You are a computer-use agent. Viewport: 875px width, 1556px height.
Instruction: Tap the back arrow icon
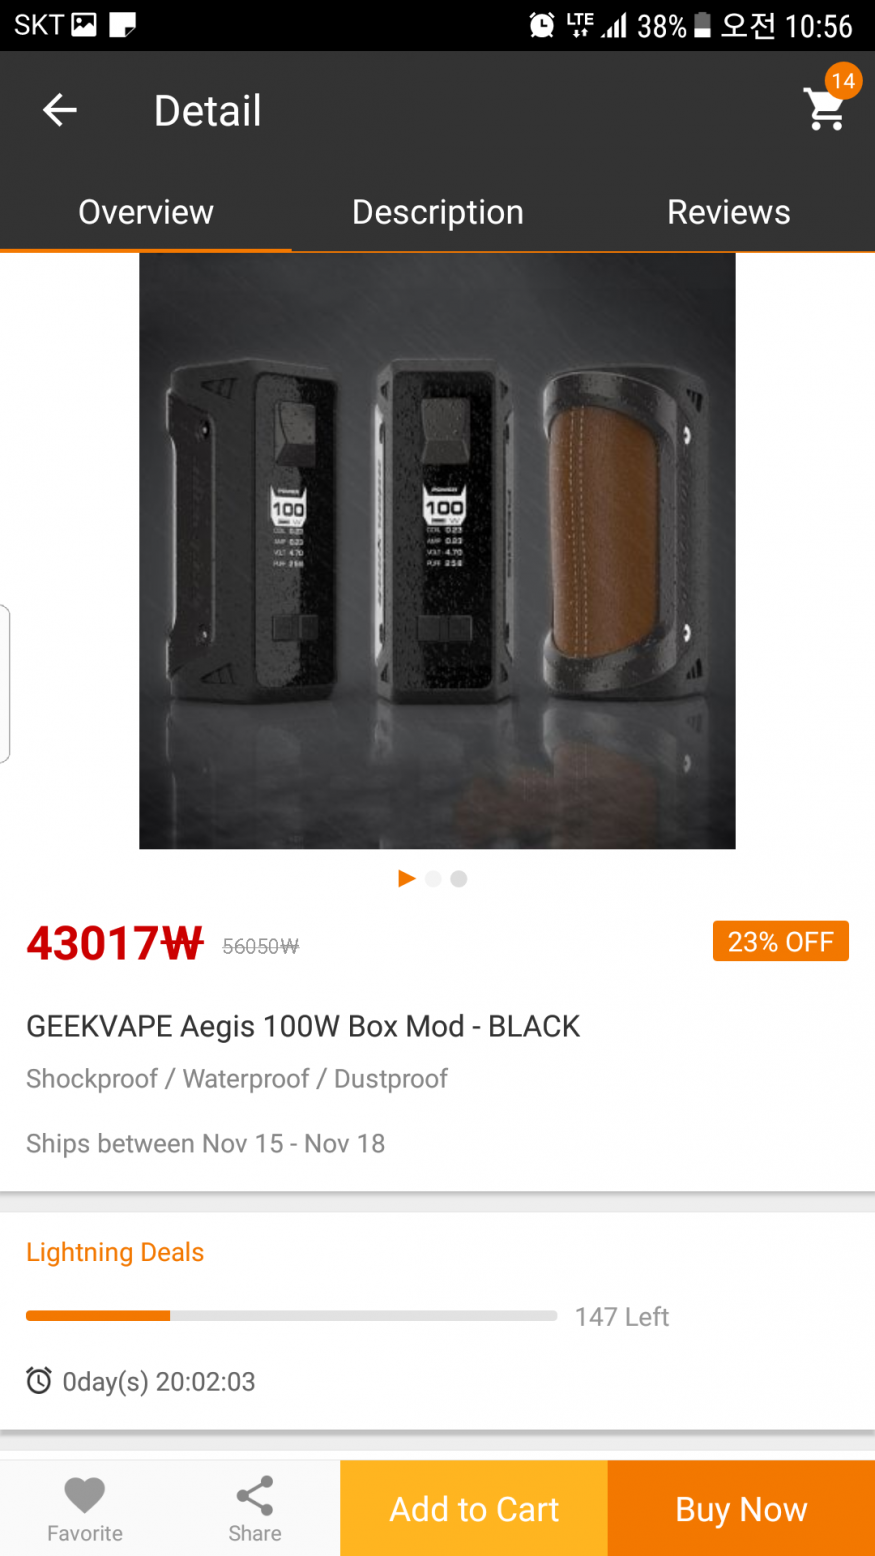[x=60, y=110]
